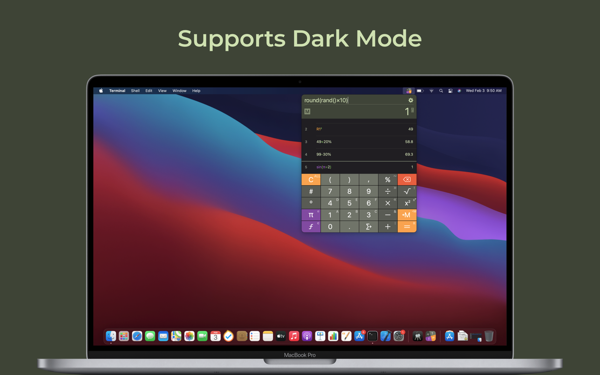This screenshot has height=375, width=600.
Task: Insert pi with the purple π key
Action: pos(311,215)
